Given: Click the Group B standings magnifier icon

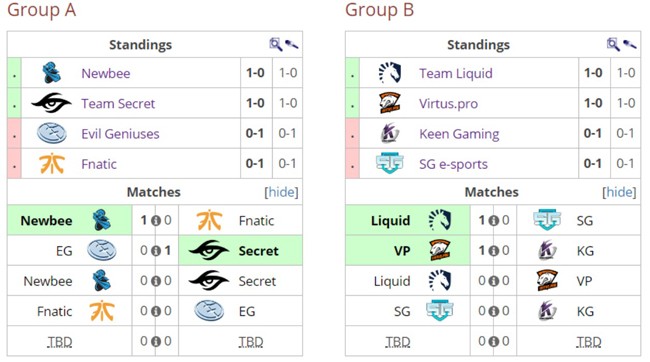Looking at the screenshot, I should 614,44.
